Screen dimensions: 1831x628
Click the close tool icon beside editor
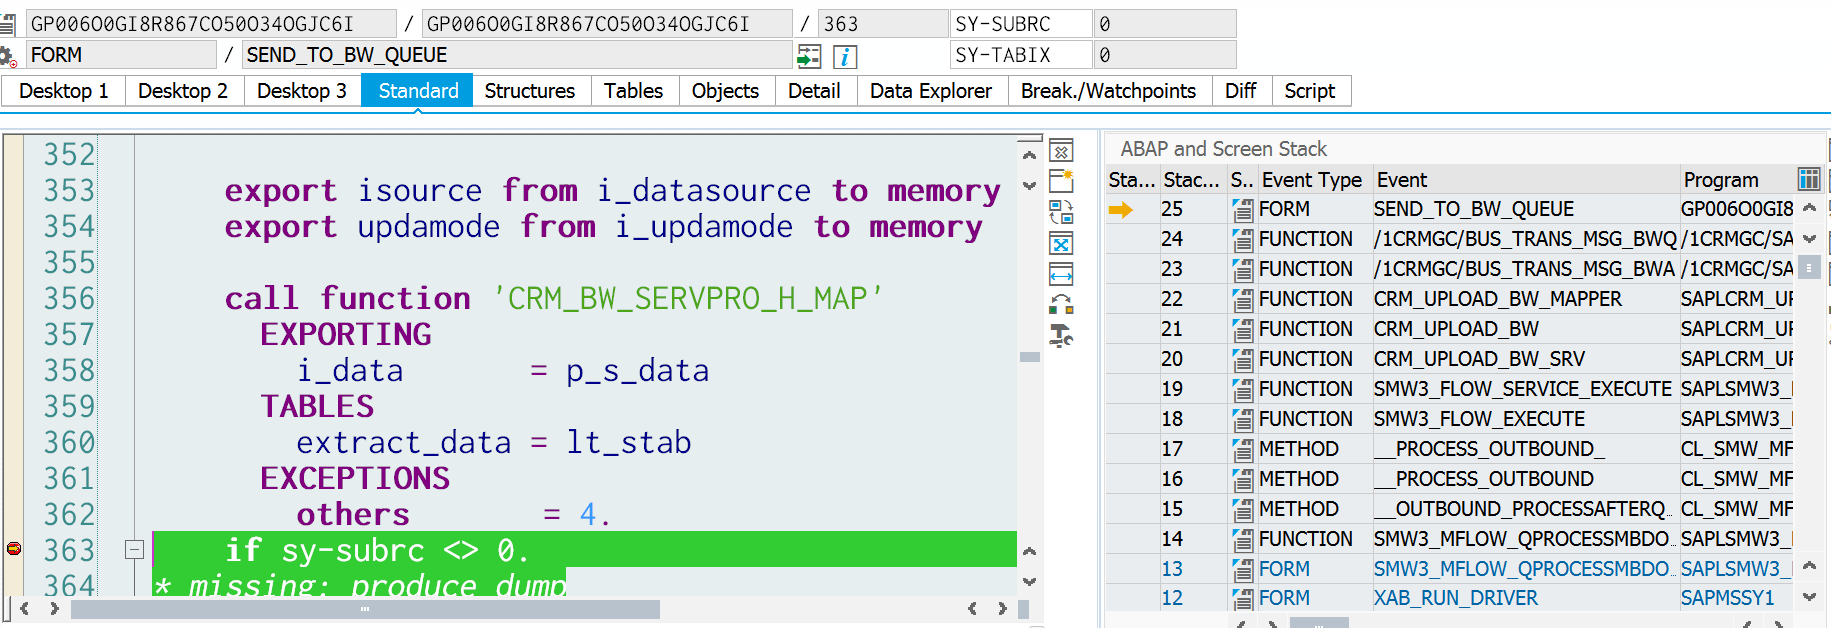pos(1061,151)
